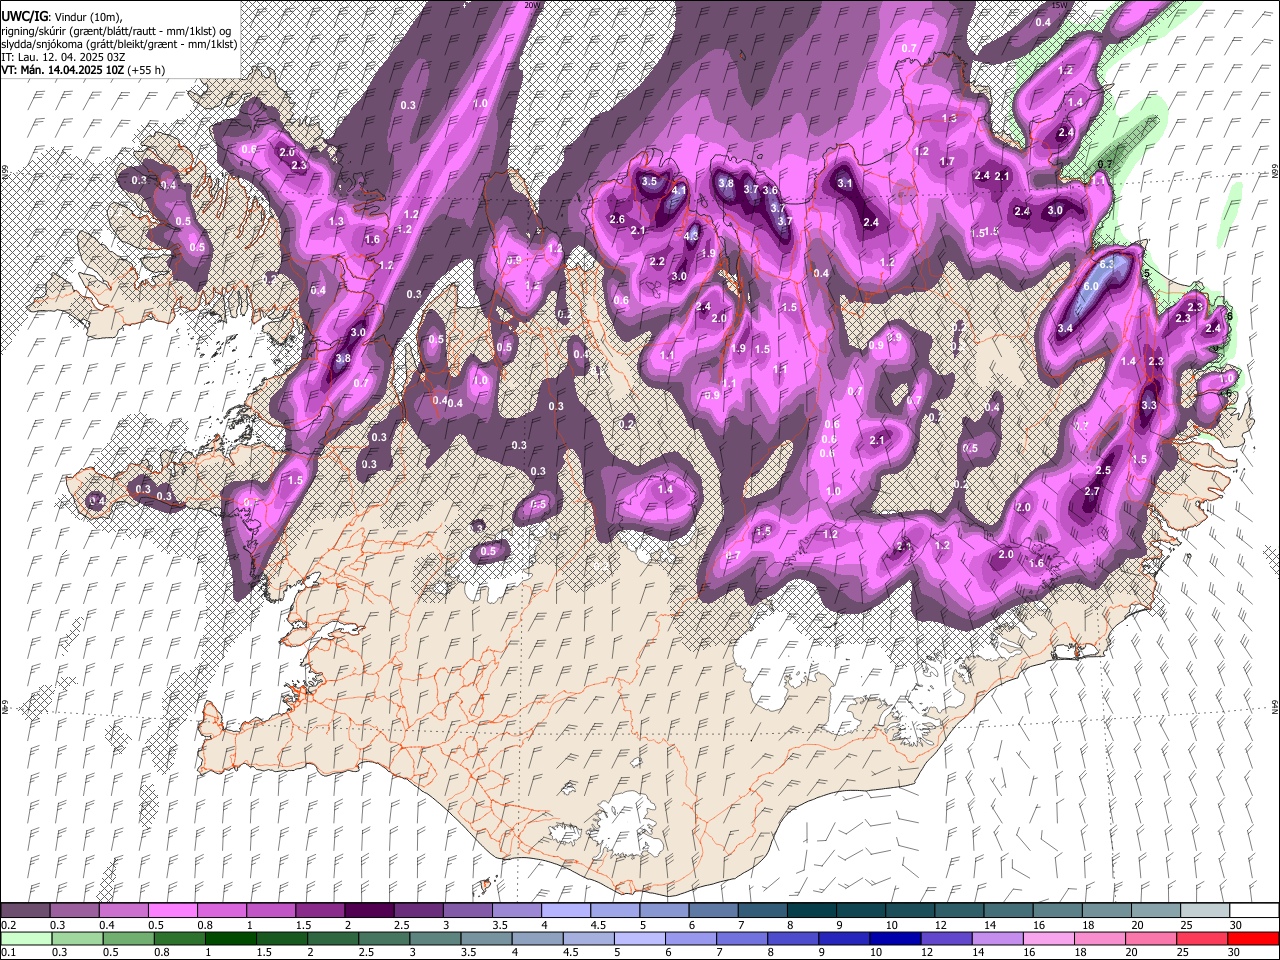This screenshot has width=1280, height=960.
Task: Click the 4.1 map value
Action: 679,190
